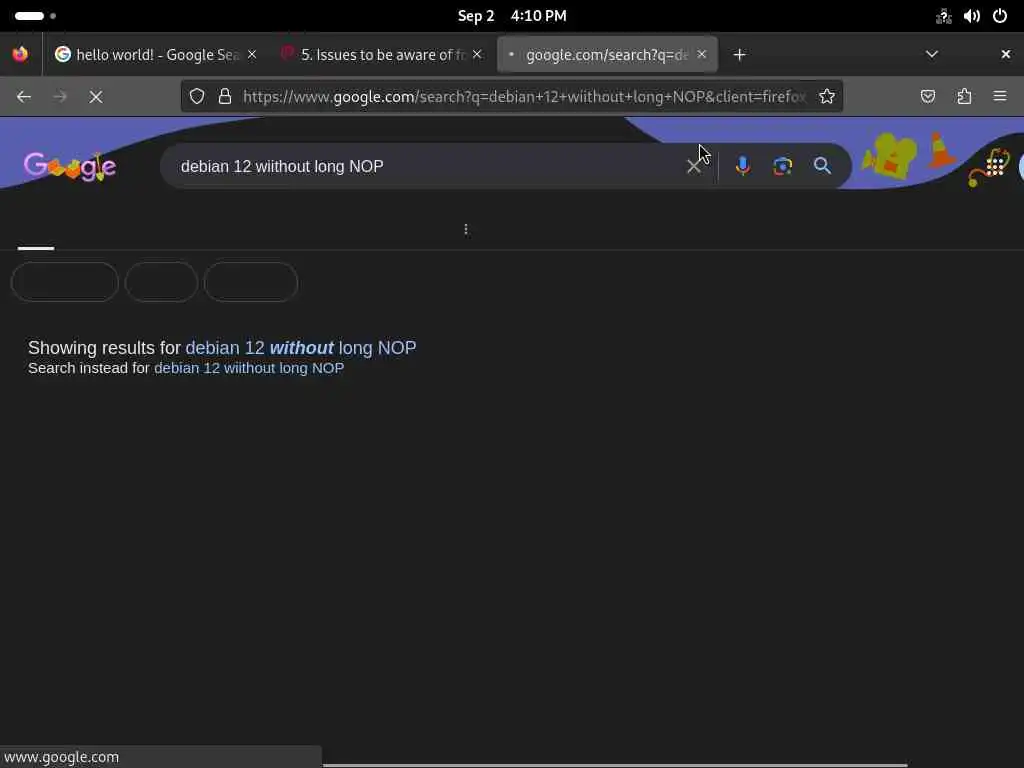1024x768 pixels.
Task: Open the tracking protection shield icon
Action: click(x=197, y=97)
